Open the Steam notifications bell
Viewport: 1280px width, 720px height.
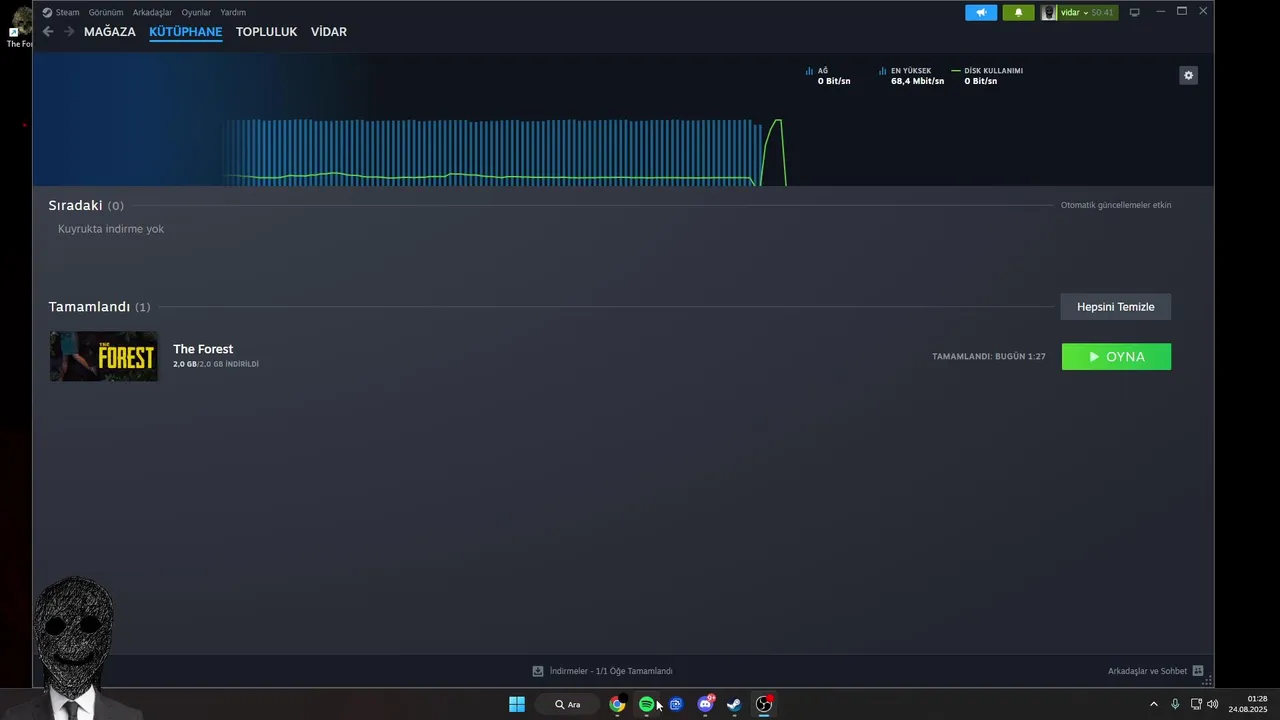(1018, 12)
